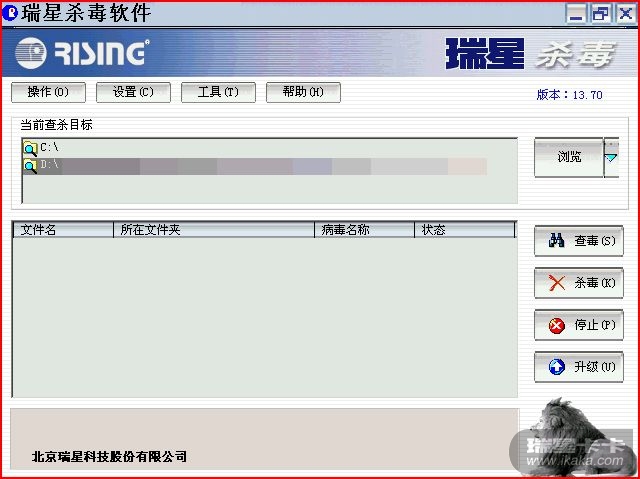Restore the 瑞星杀毒软件 window size
The height and width of the screenshot is (479, 640).
point(601,13)
